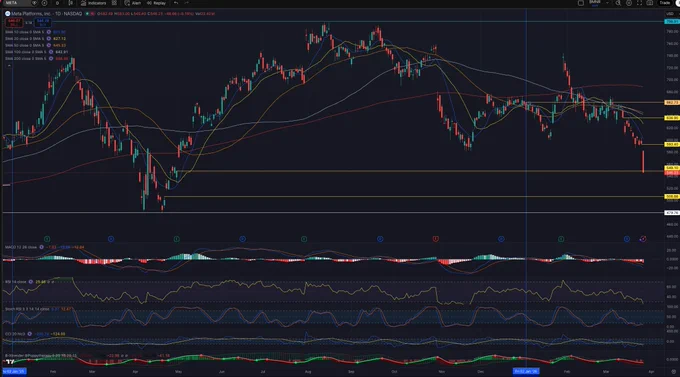Viewport: 680px width, 377px height.
Task: Click the SMA 10 legend icon
Action: pos(49,32)
